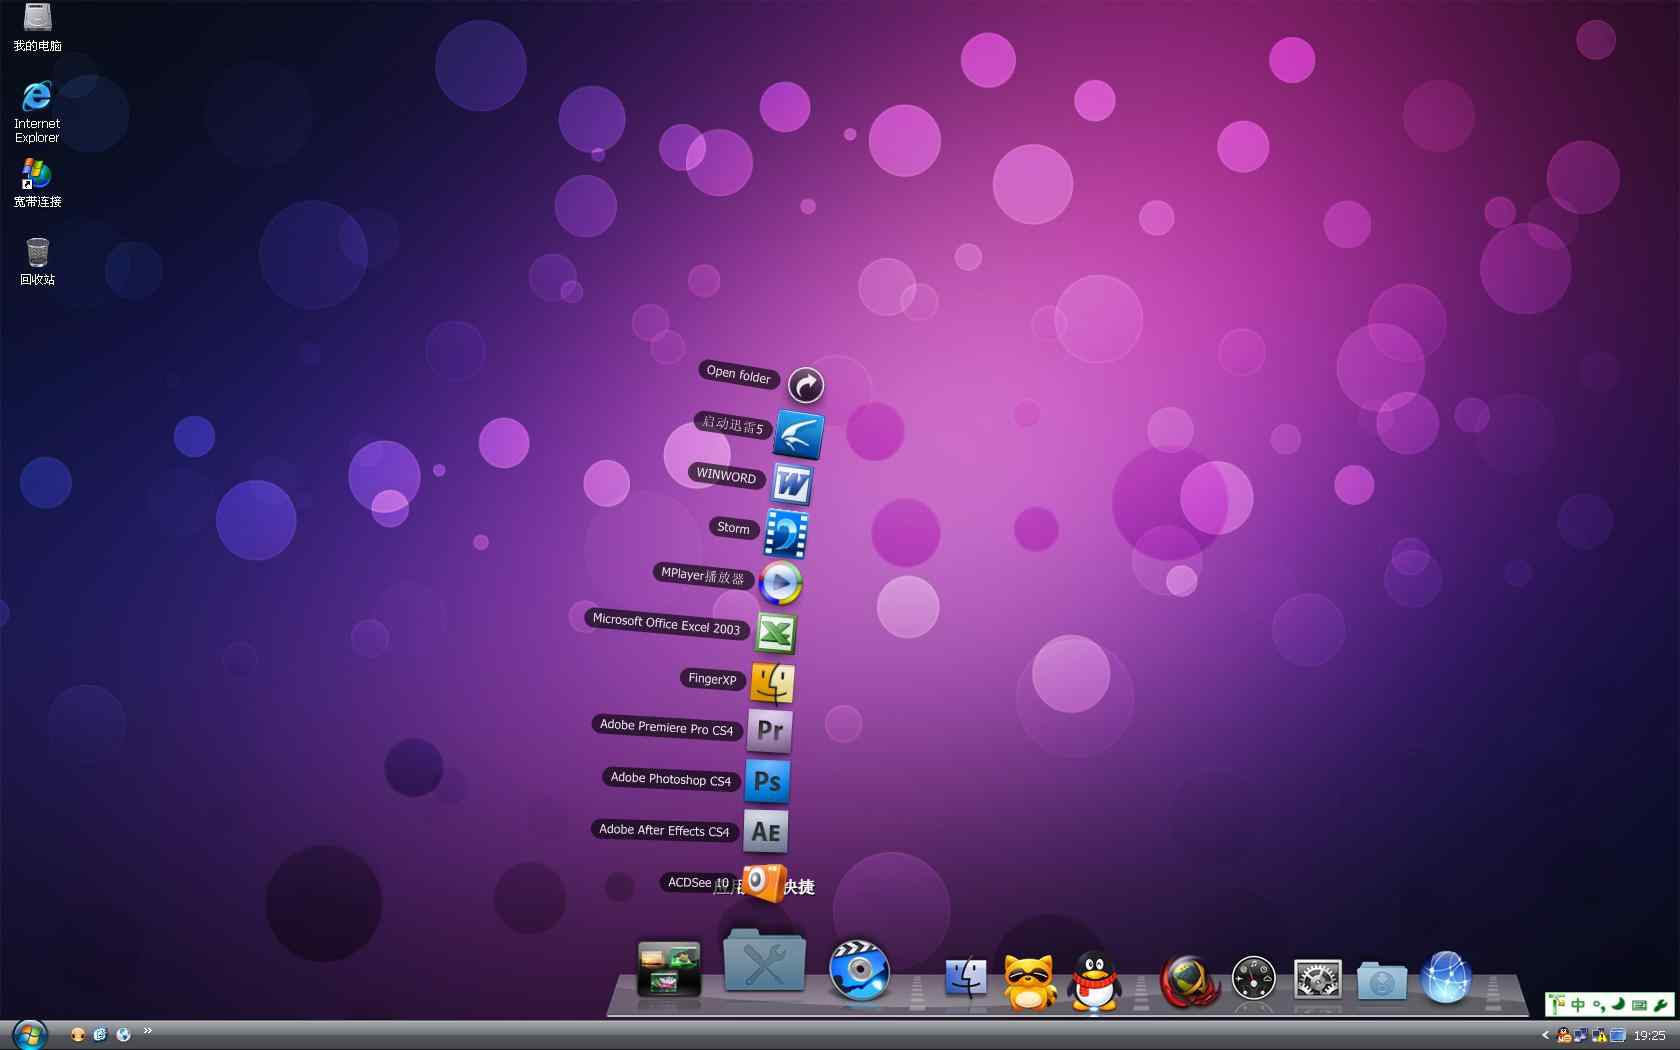This screenshot has width=1680, height=1050.
Task: Click the Open folder label
Action: [739, 374]
